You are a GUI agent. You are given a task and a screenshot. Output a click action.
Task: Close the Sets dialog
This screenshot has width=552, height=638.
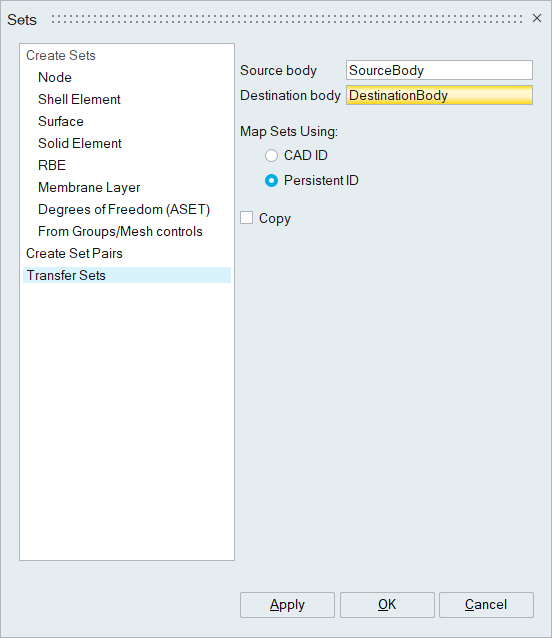[537, 18]
